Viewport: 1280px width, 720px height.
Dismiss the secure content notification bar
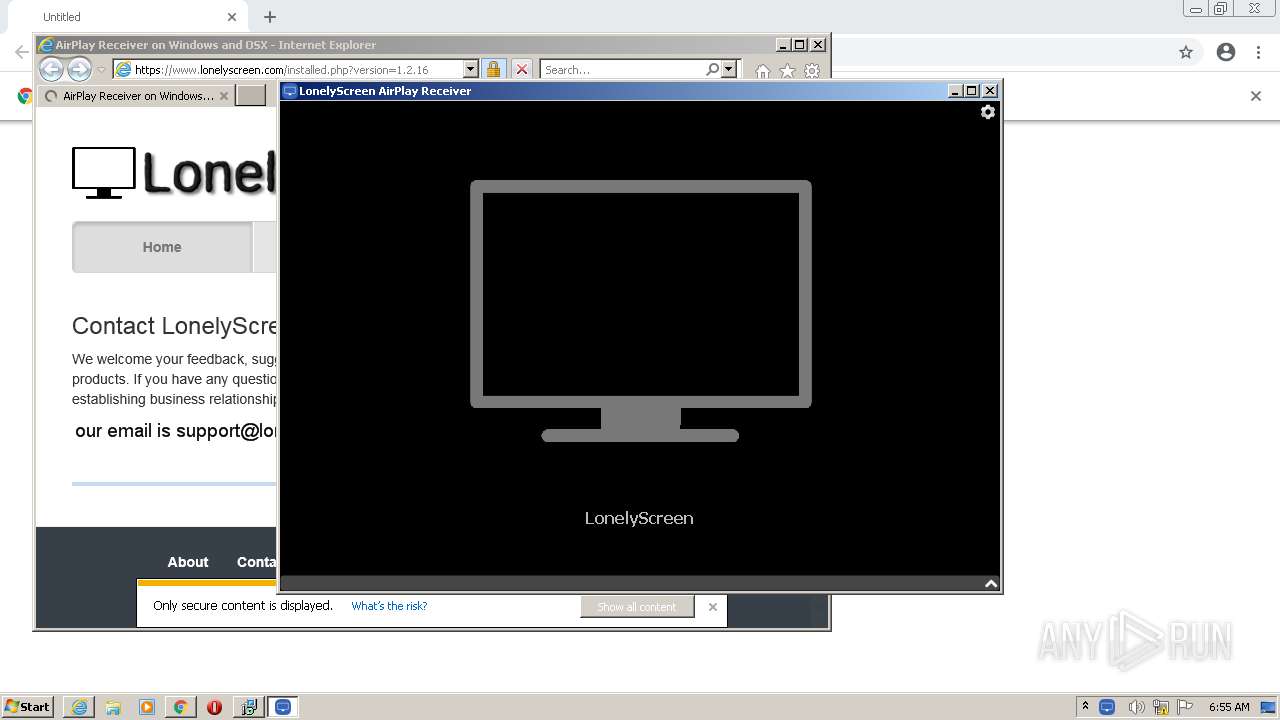(x=713, y=607)
